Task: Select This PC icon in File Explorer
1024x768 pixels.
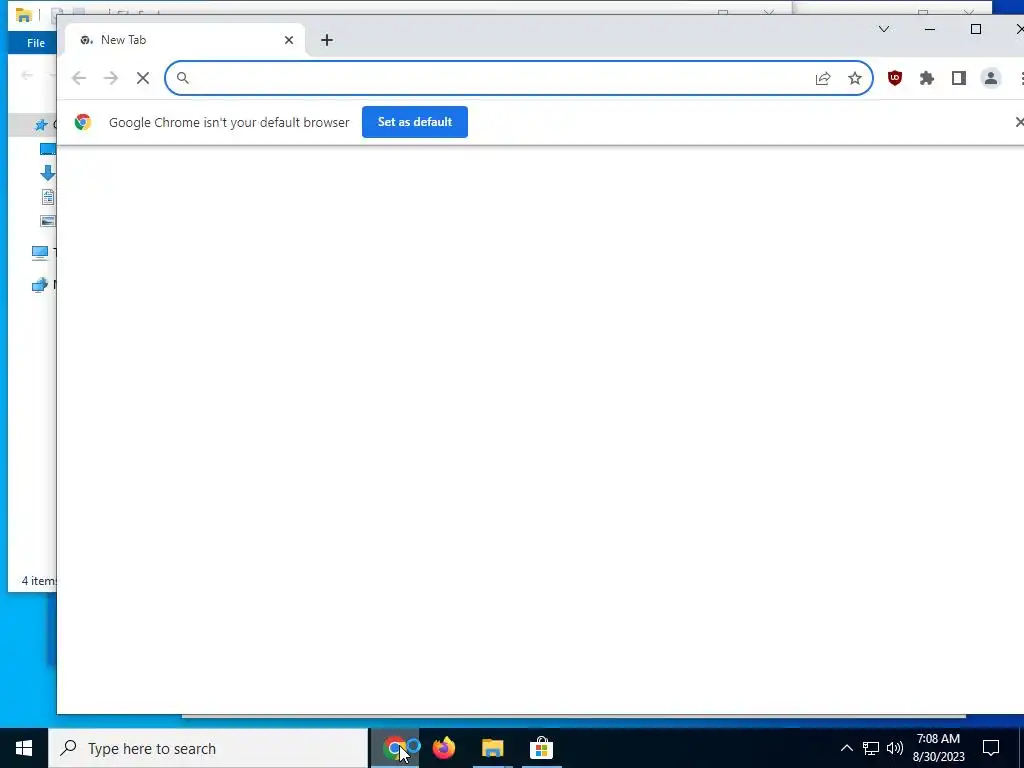Action: 40,253
